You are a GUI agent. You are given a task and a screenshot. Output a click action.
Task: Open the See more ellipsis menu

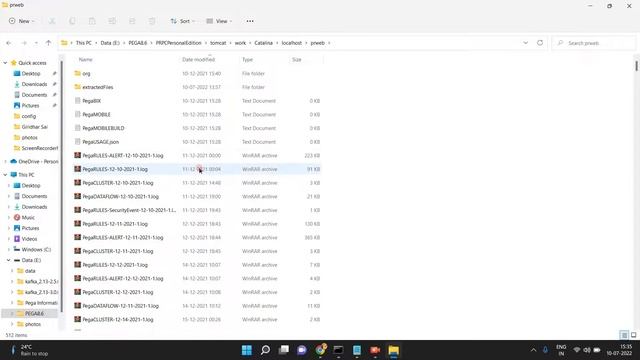point(250,21)
